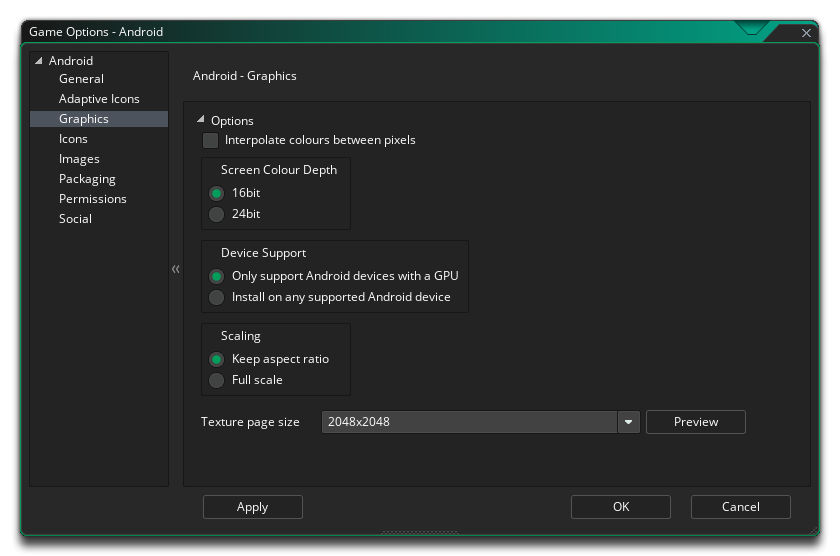The width and height of the screenshot is (840, 556).
Task: Select 24bit screen colour depth
Action: (216, 214)
